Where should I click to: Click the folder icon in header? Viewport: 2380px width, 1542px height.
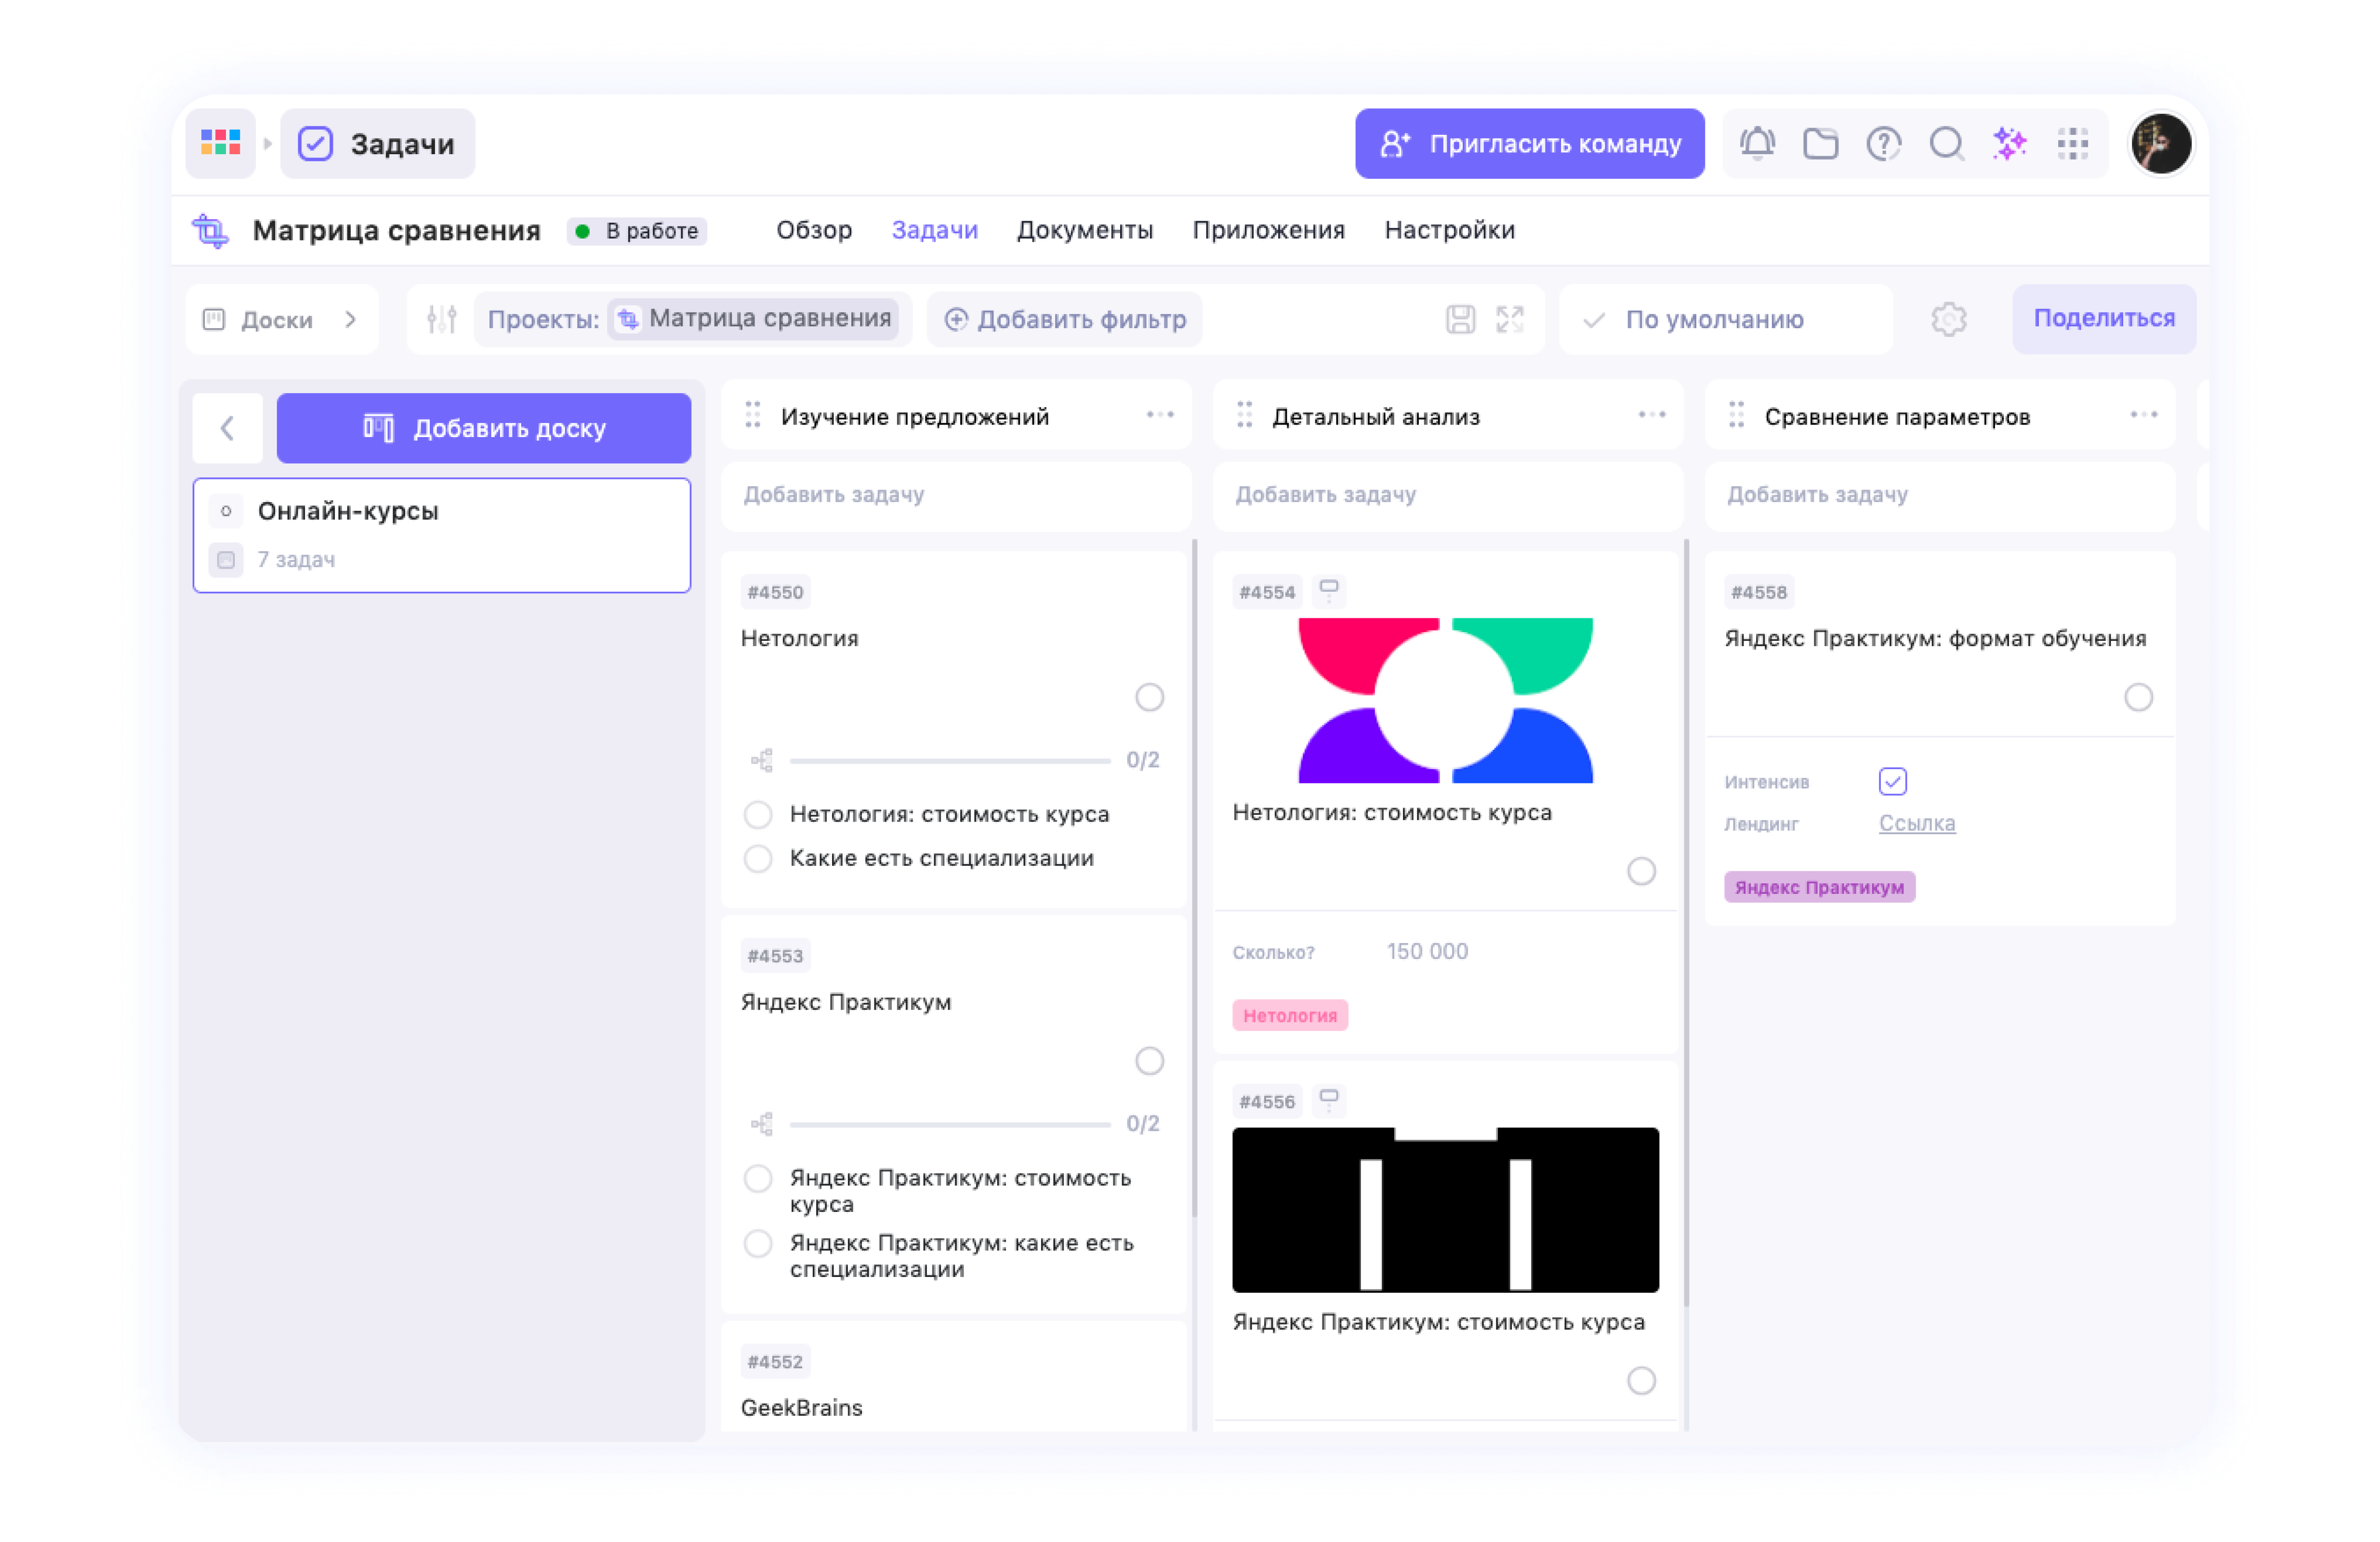[x=1820, y=144]
